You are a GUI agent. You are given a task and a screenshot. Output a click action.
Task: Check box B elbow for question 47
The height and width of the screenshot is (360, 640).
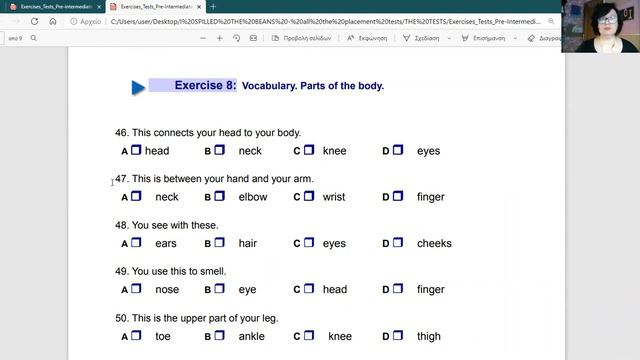(x=219, y=196)
